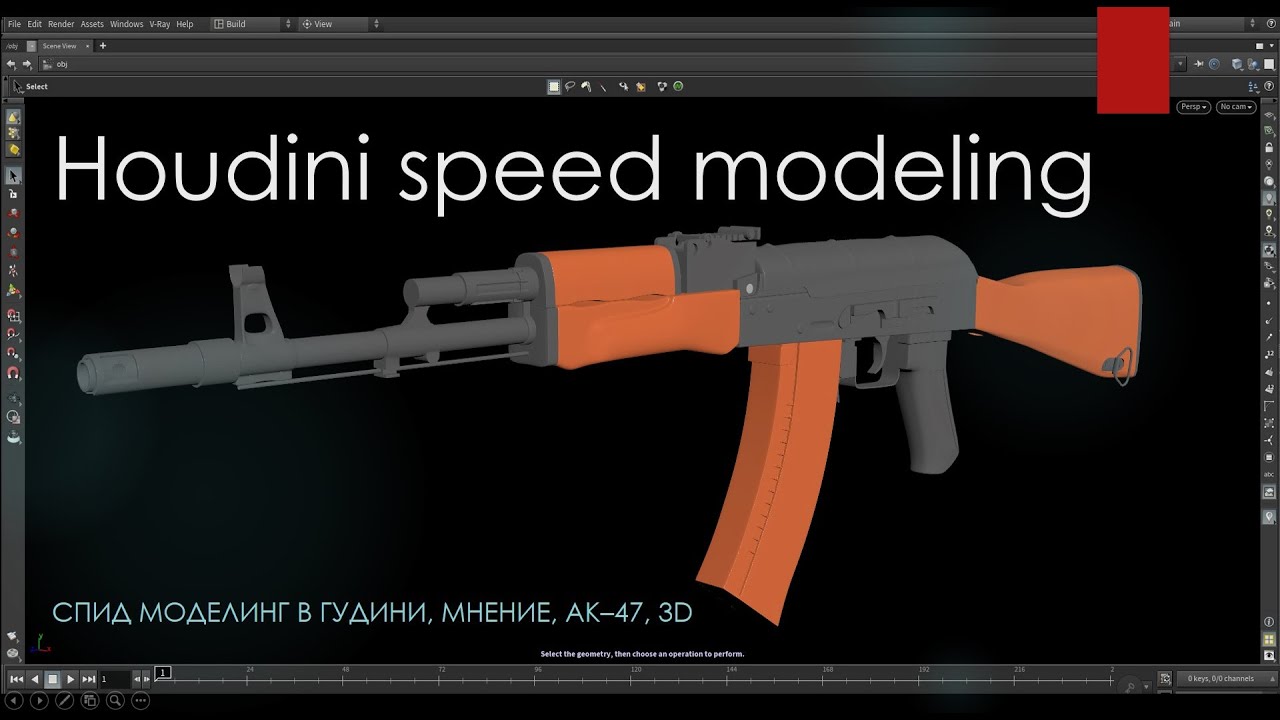Viewport: 1280px width, 720px height.
Task: Play animation backward
Action: [35, 679]
